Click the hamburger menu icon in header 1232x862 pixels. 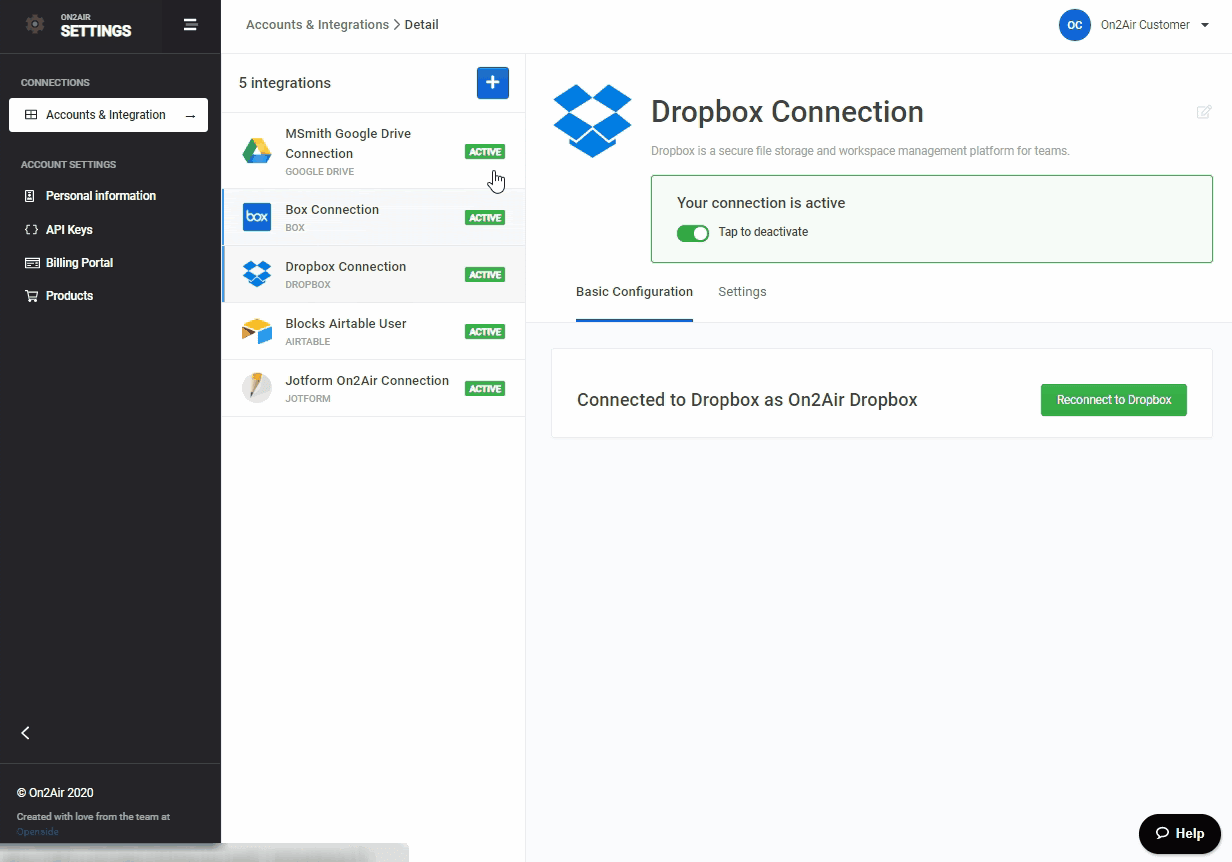point(190,25)
